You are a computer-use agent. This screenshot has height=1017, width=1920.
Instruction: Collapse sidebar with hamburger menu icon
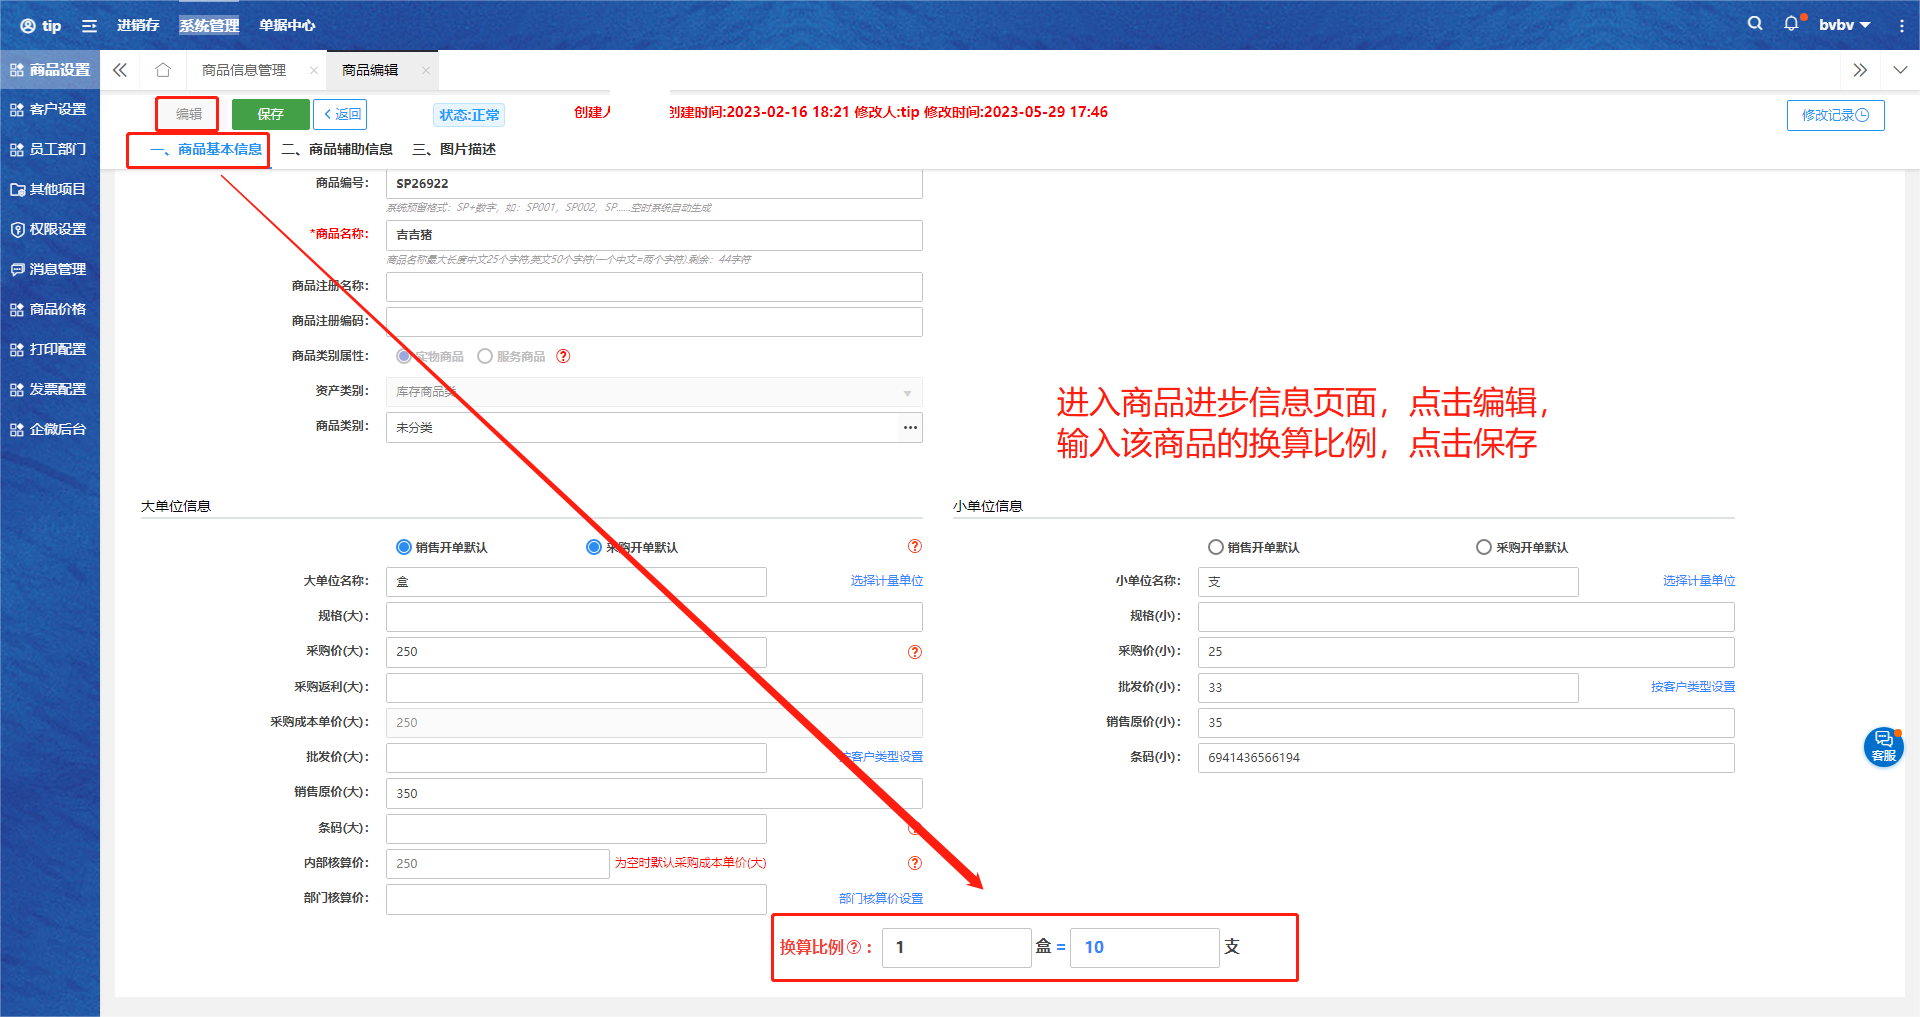89,26
